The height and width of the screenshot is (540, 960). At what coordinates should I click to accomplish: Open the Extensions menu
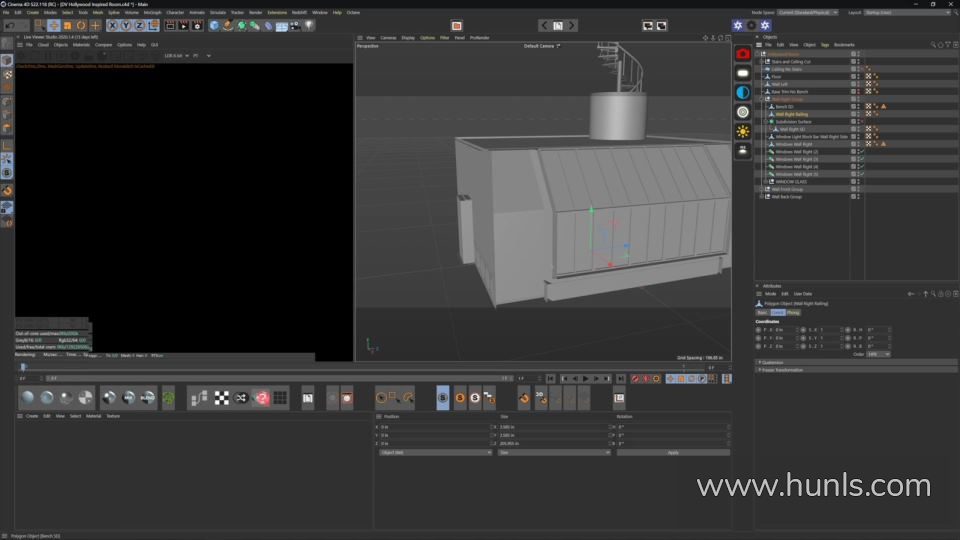277,12
